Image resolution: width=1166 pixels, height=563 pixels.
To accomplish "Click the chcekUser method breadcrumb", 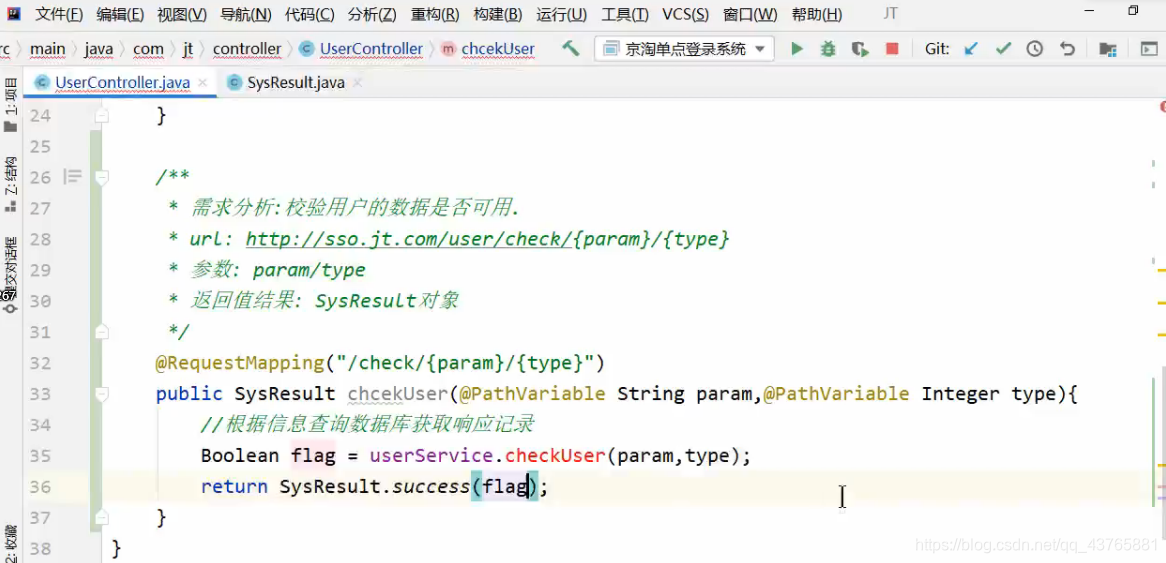I will (x=488, y=49).
